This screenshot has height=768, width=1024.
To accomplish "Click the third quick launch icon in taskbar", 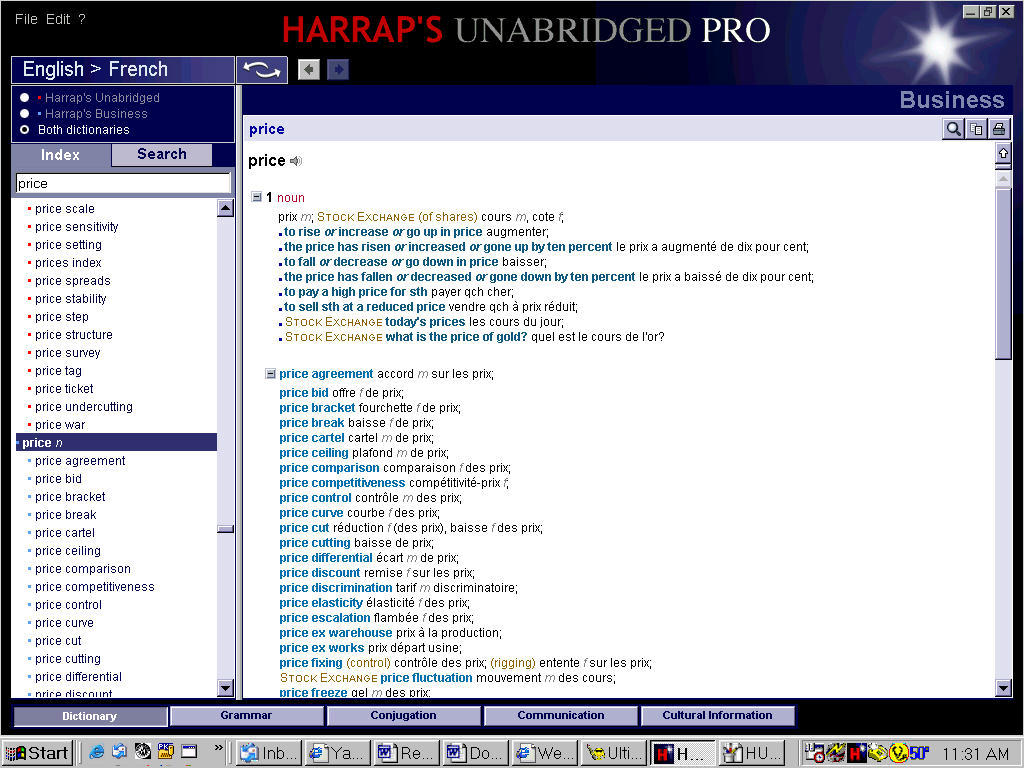I will 142,752.
